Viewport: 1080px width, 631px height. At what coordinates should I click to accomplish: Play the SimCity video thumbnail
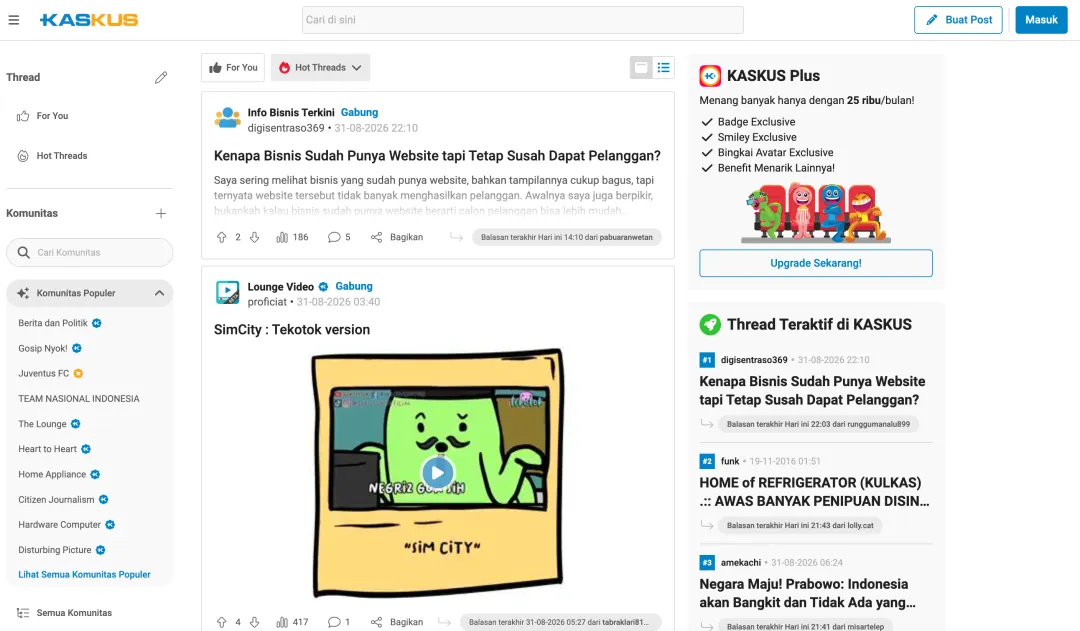pyautogui.click(x=437, y=473)
